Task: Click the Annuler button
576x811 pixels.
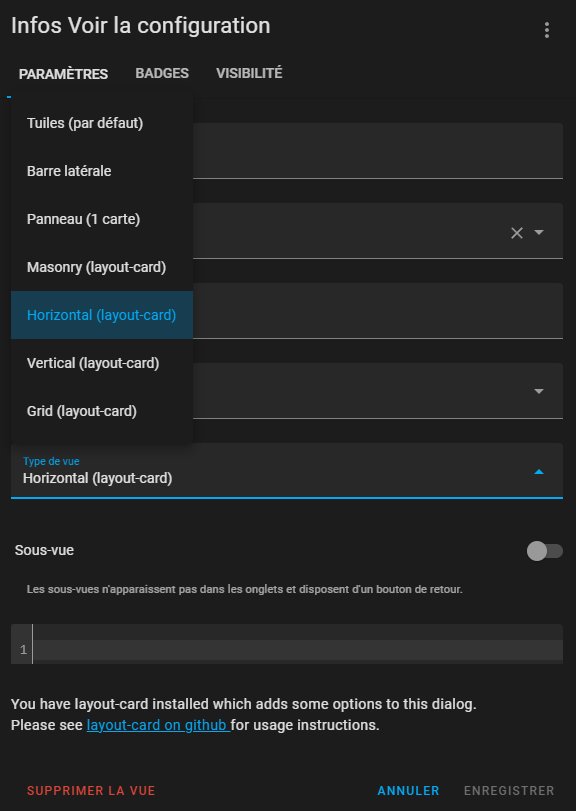Action: pos(408,791)
